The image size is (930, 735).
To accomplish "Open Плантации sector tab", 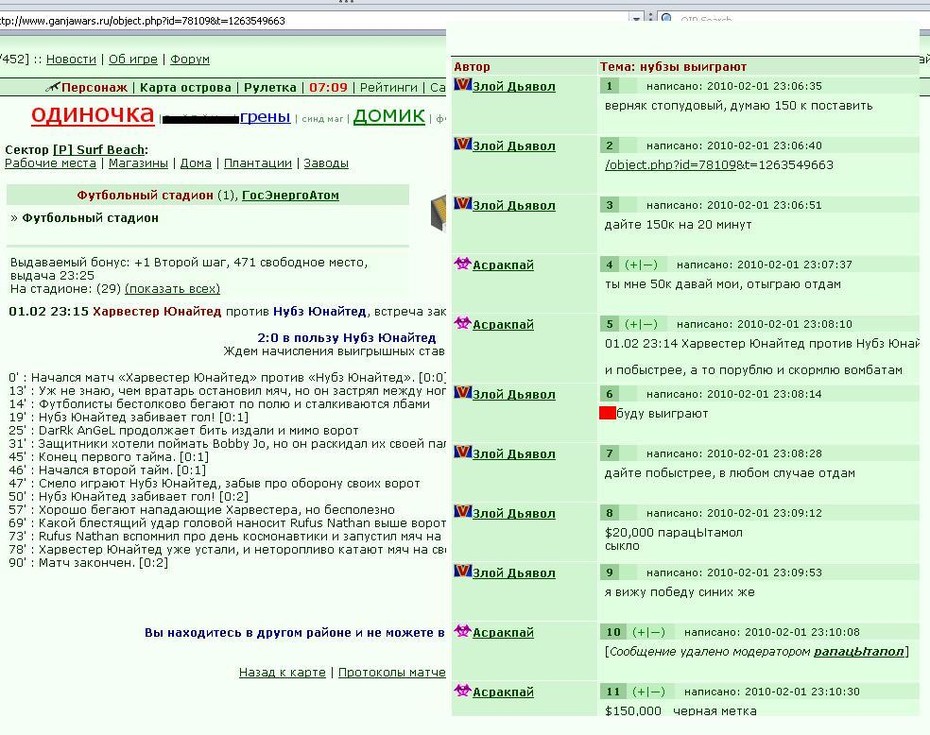I will (x=257, y=163).
